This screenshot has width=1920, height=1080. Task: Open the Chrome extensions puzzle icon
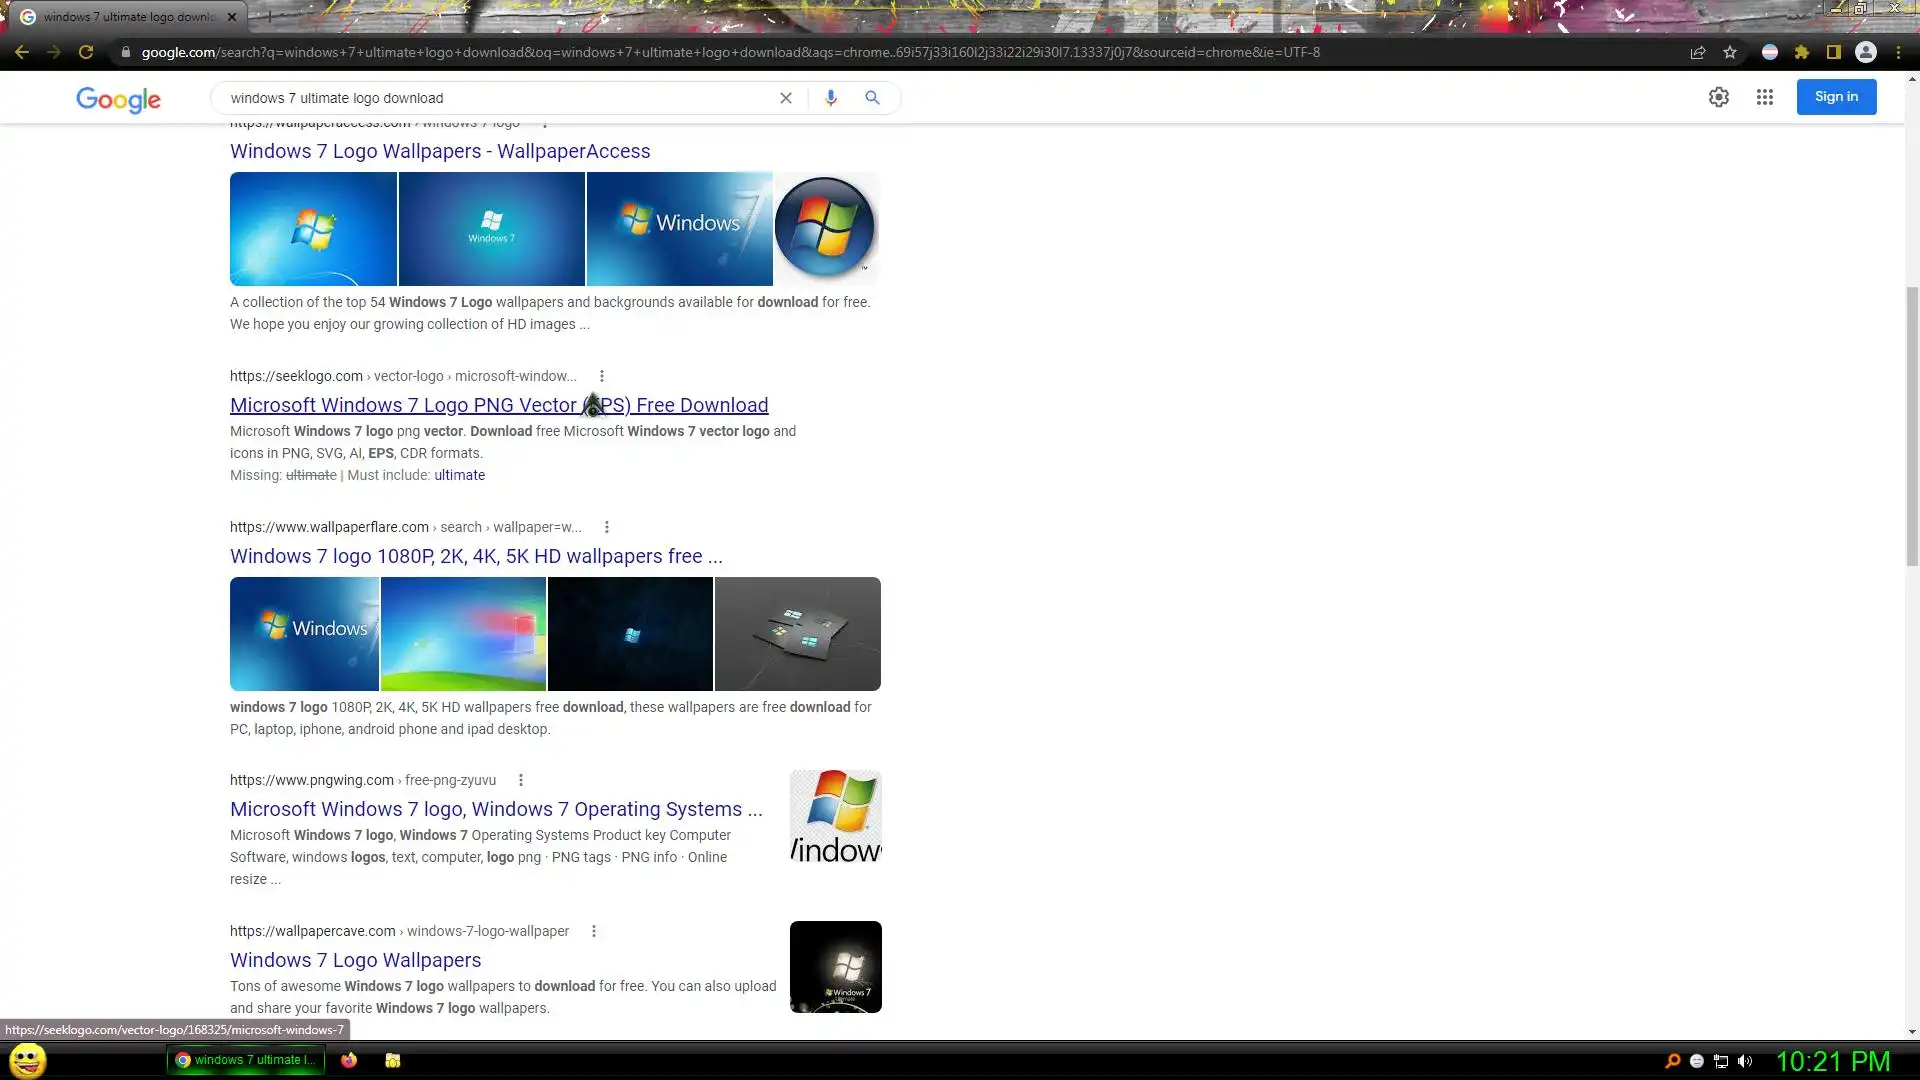(x=1802, y=52)
